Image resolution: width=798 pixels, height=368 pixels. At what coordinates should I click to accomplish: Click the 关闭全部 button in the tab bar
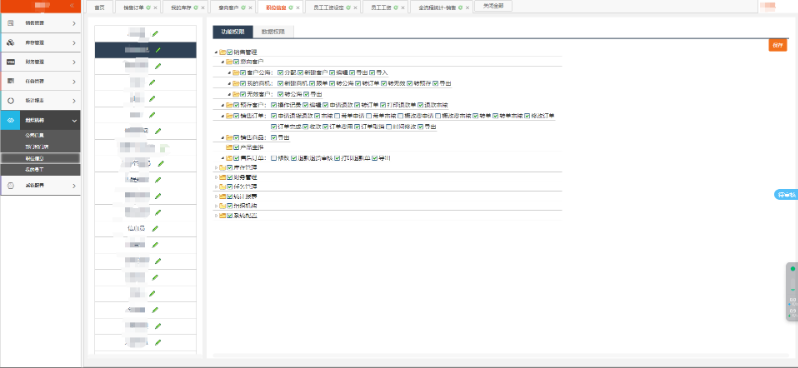(x=493, y=7)
